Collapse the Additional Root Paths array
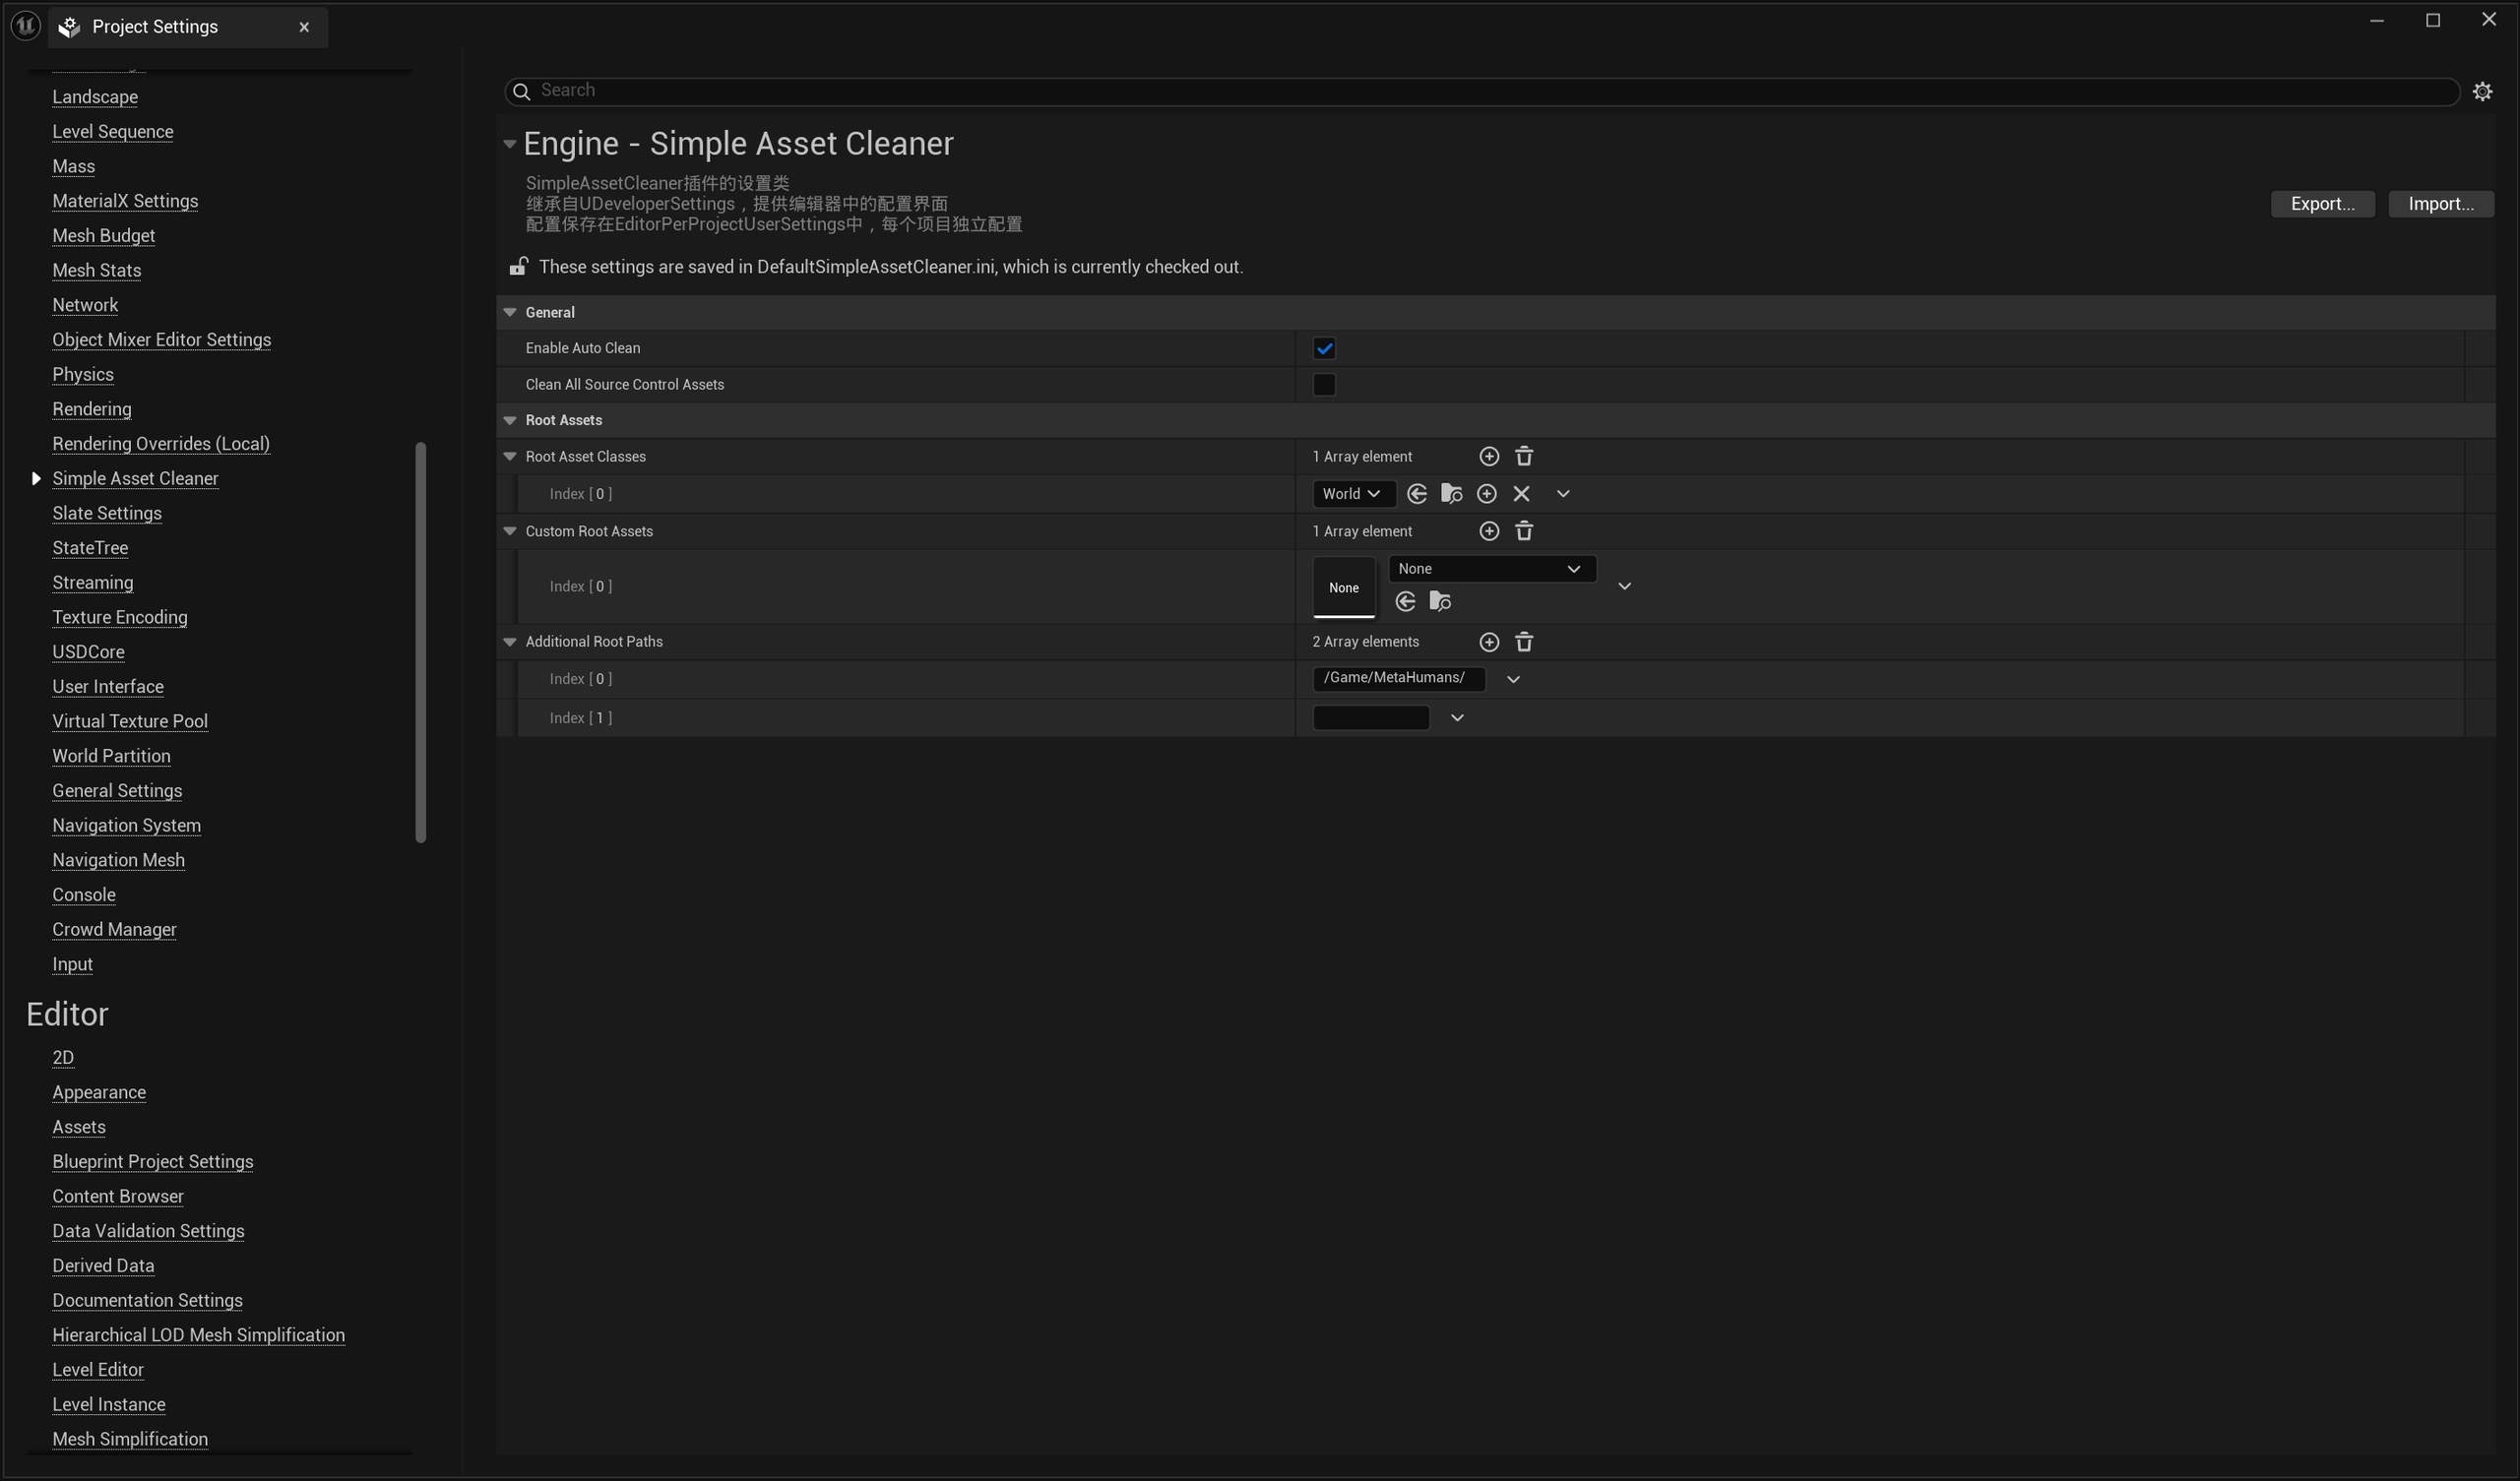The width and height of the screenshot is (2520, 1481). pos(510,642)
